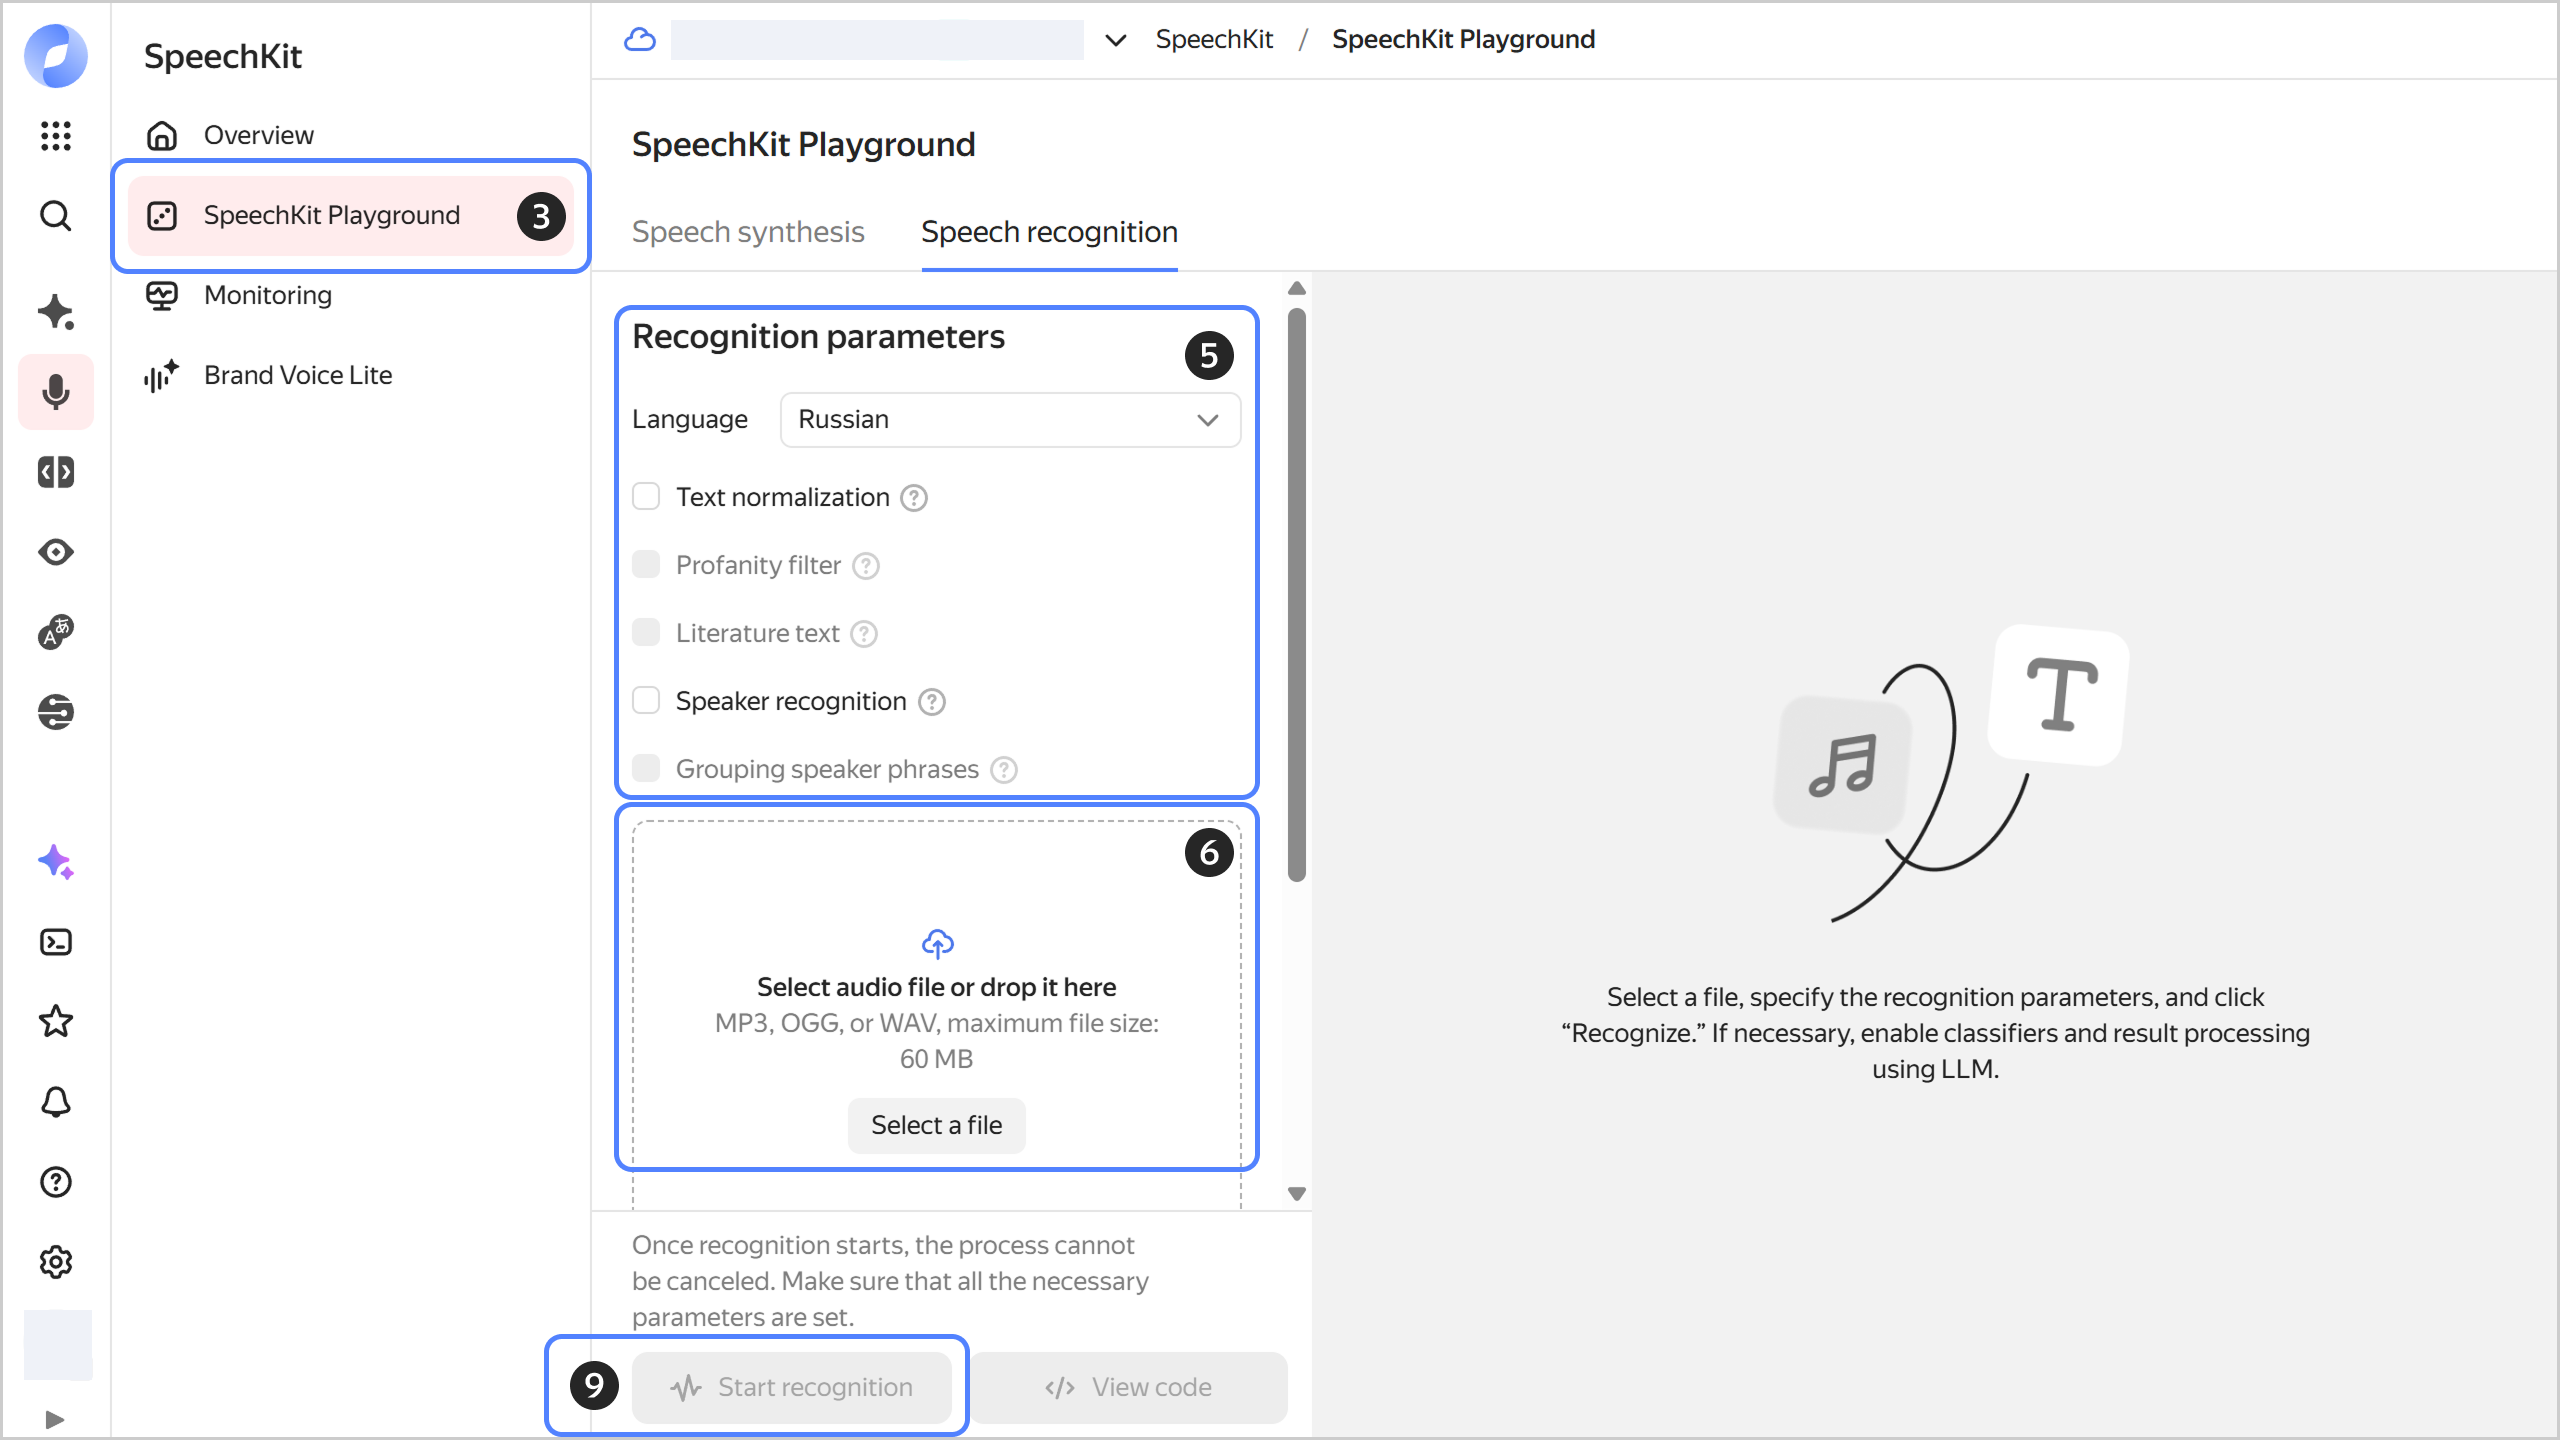The width and height of the screenshot is (2560, 1440).
Task: Open Brand Voice Lite in menu
Action: pos(298,375)
